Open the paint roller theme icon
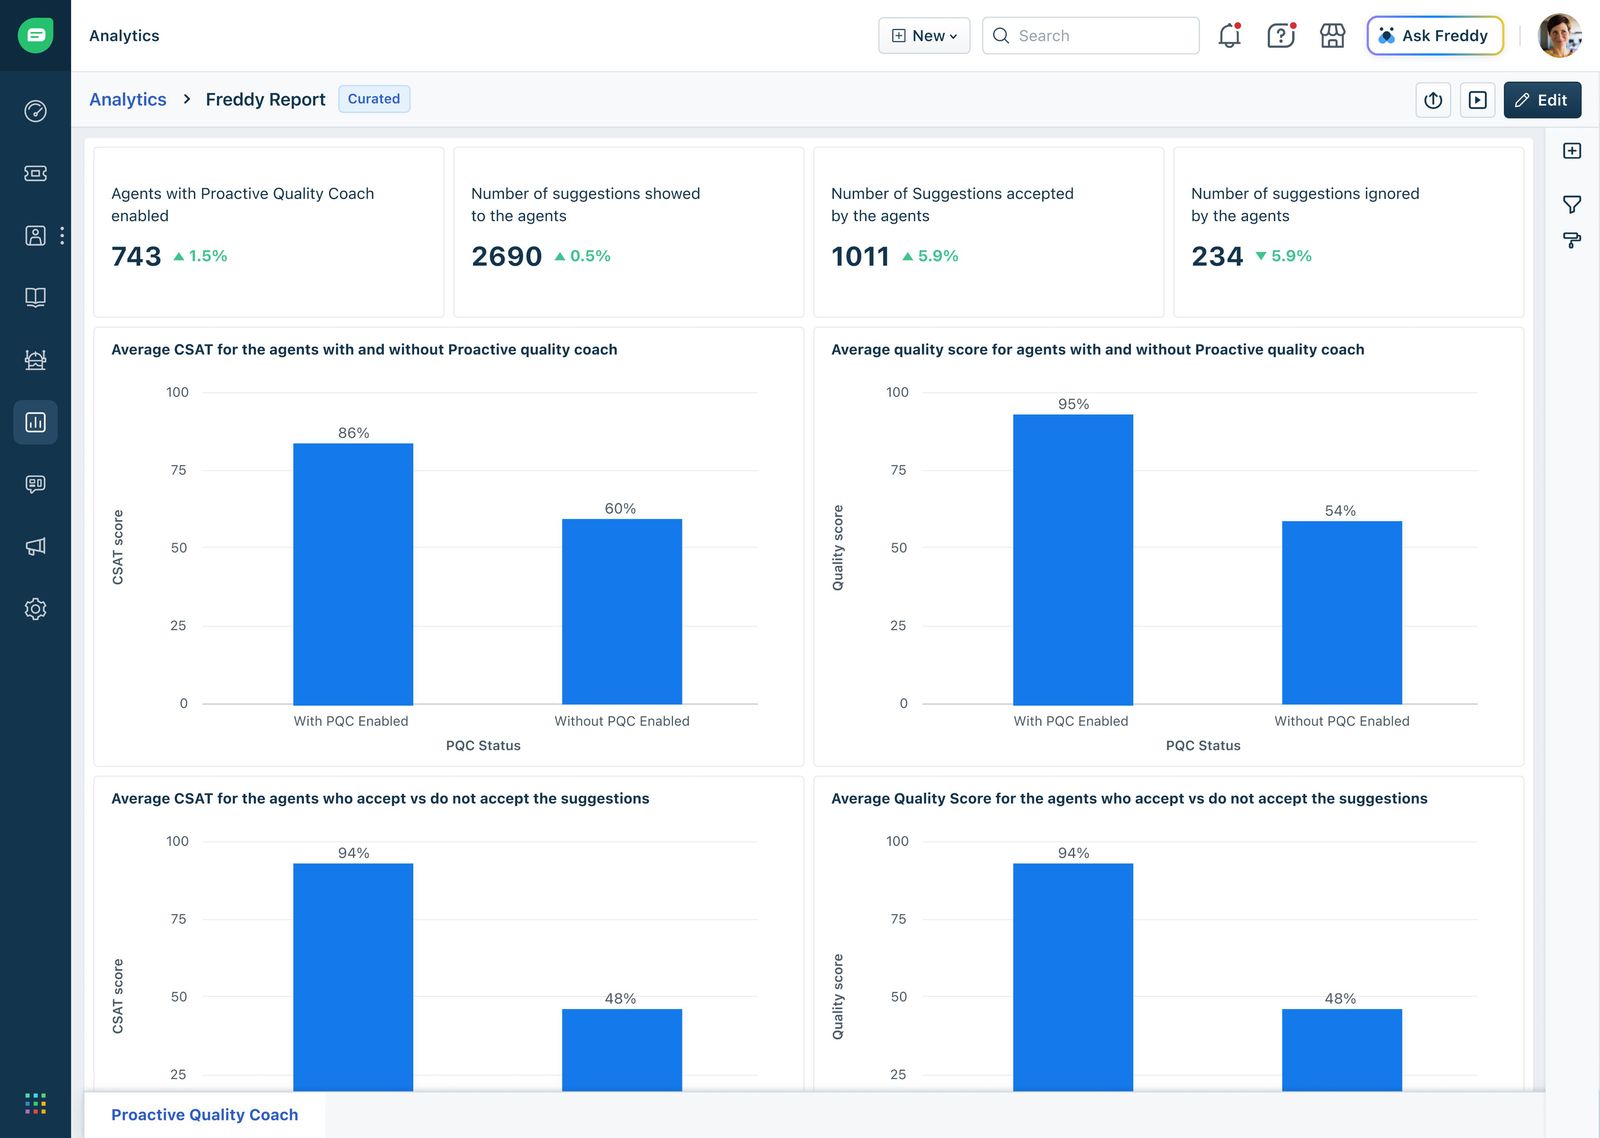This screenshot has width=1600, height=1138. [1572, 240]
